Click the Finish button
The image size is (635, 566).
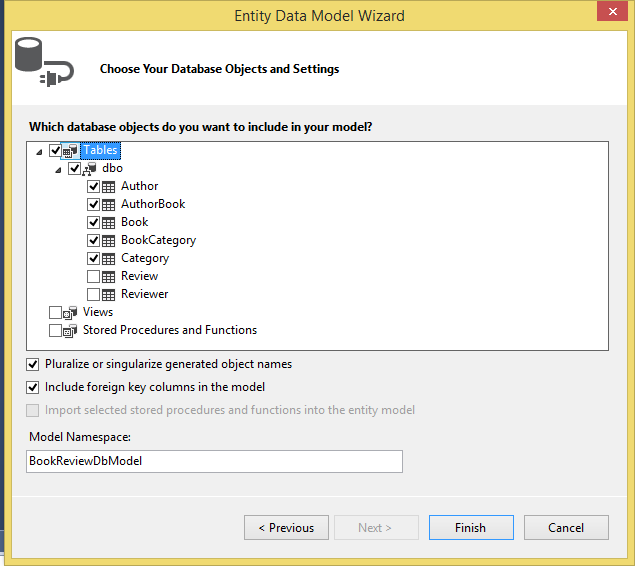pos(471,528)
